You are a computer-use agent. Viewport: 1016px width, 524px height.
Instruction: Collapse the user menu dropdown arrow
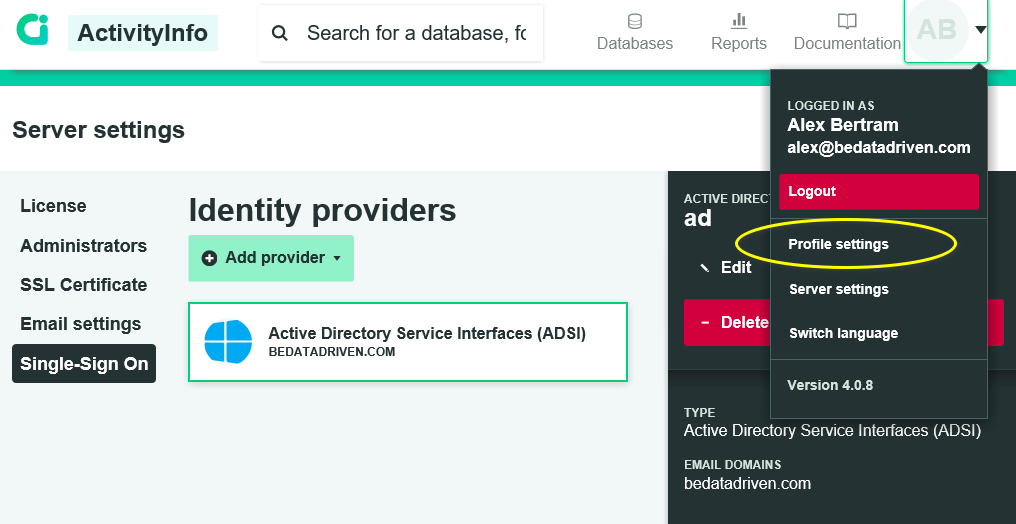click(980, 30)
